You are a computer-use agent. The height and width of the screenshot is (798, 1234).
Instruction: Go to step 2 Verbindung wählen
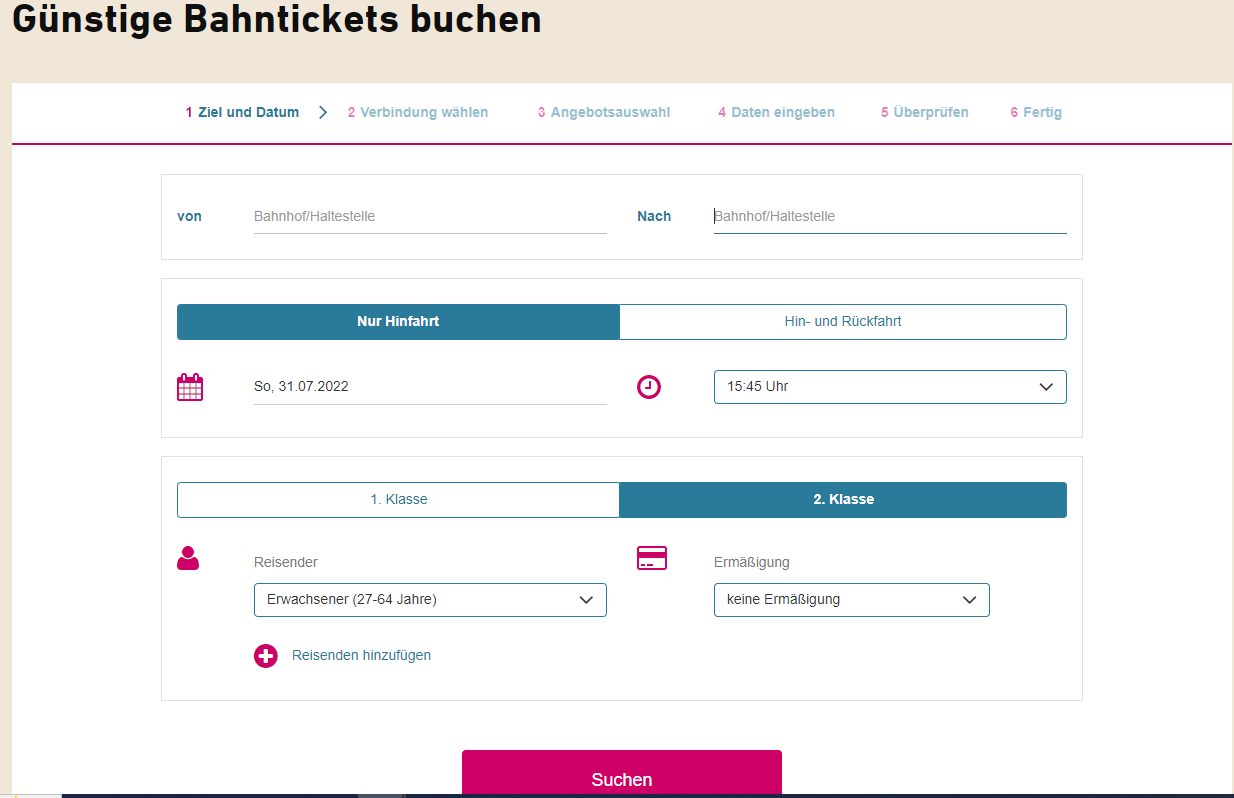pos(418,112)
